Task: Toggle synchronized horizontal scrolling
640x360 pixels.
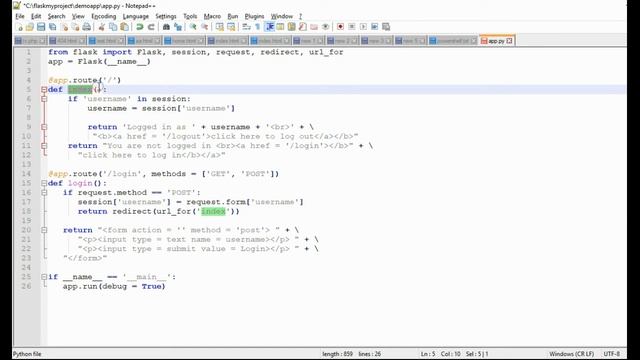Action: pyautogui.click(x=231, y=27)
